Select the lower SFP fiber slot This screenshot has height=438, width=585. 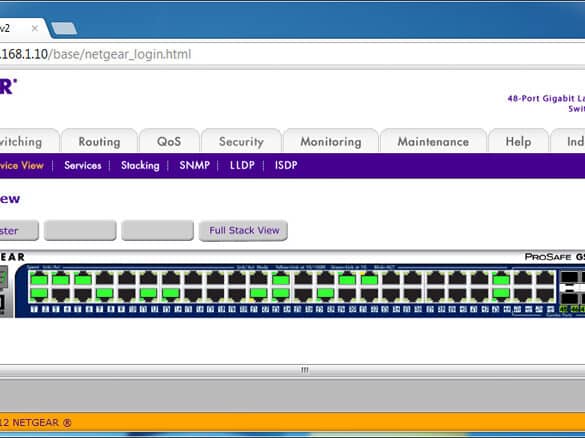569,298
